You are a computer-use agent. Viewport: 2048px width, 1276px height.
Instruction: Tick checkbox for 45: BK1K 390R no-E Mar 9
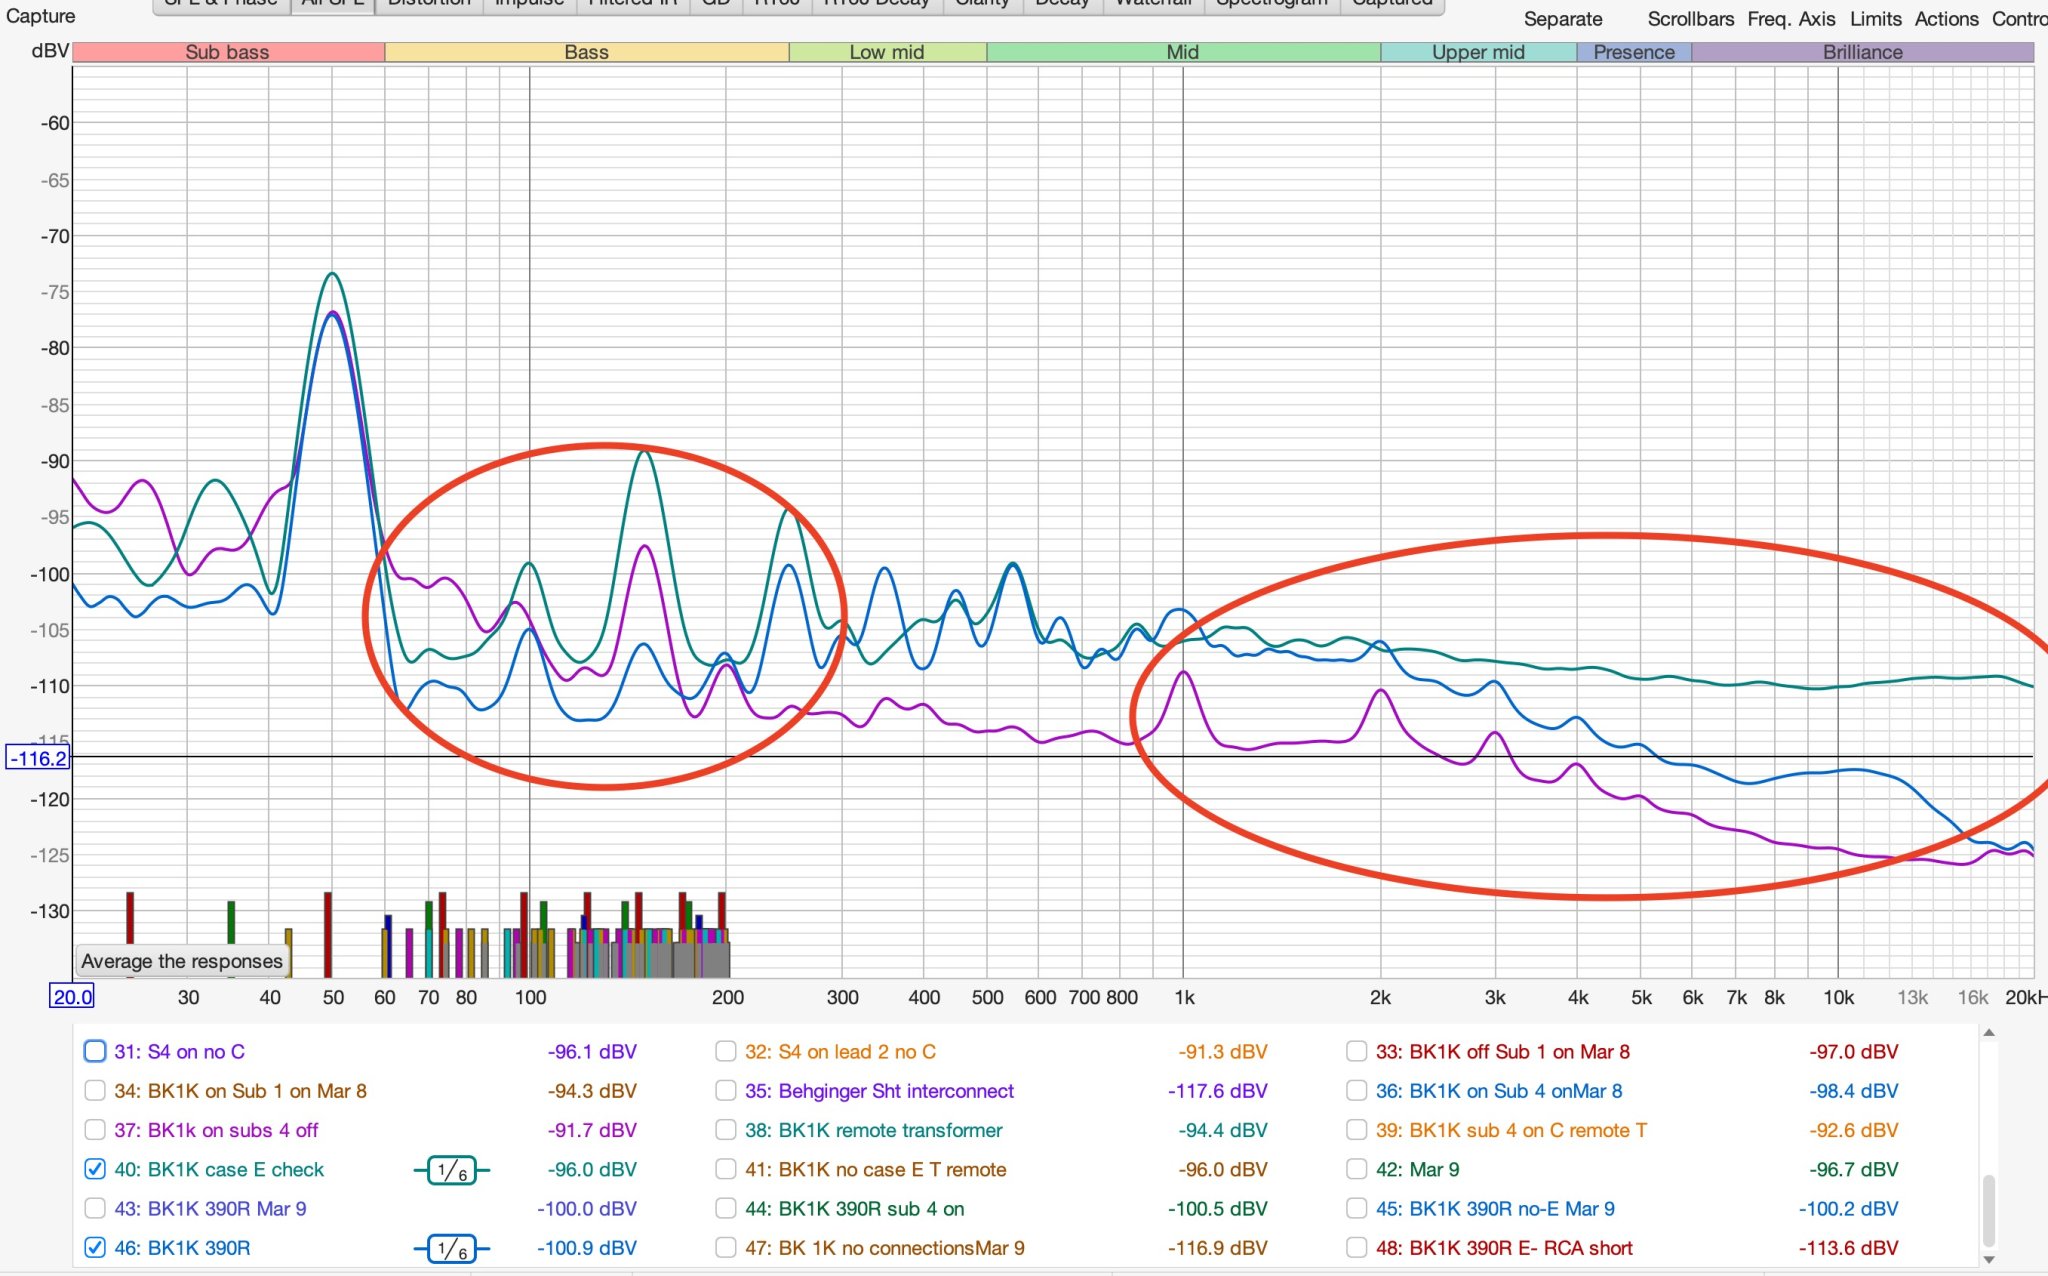pyautogui.click(x=1357, y=1208)
